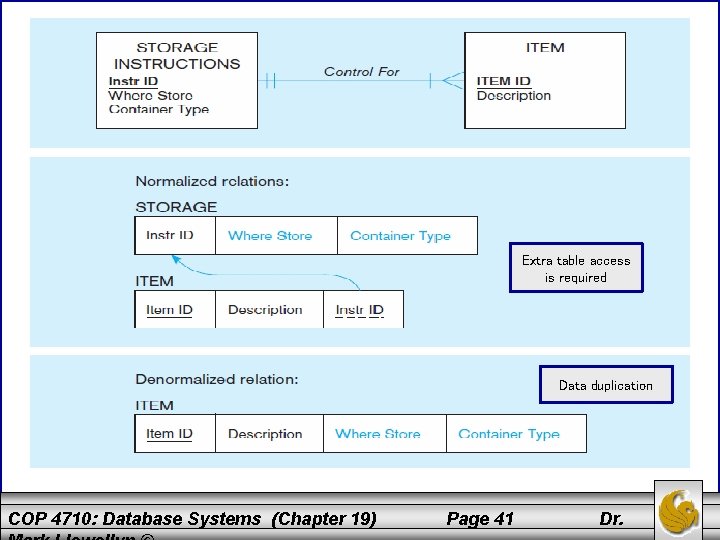Select ITEM entity title in ER diagram
The image size is (720, 540).
coord(545,47)
